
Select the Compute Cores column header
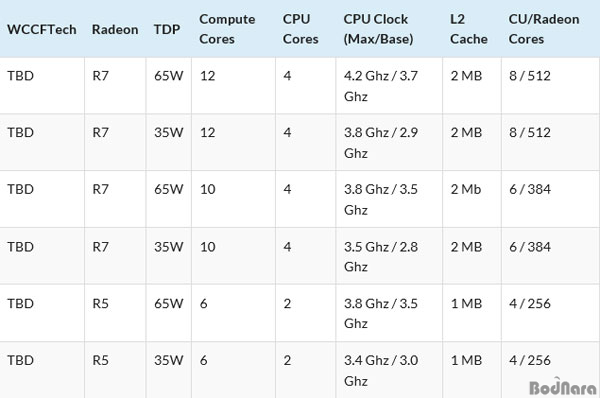tap(227, 29)
